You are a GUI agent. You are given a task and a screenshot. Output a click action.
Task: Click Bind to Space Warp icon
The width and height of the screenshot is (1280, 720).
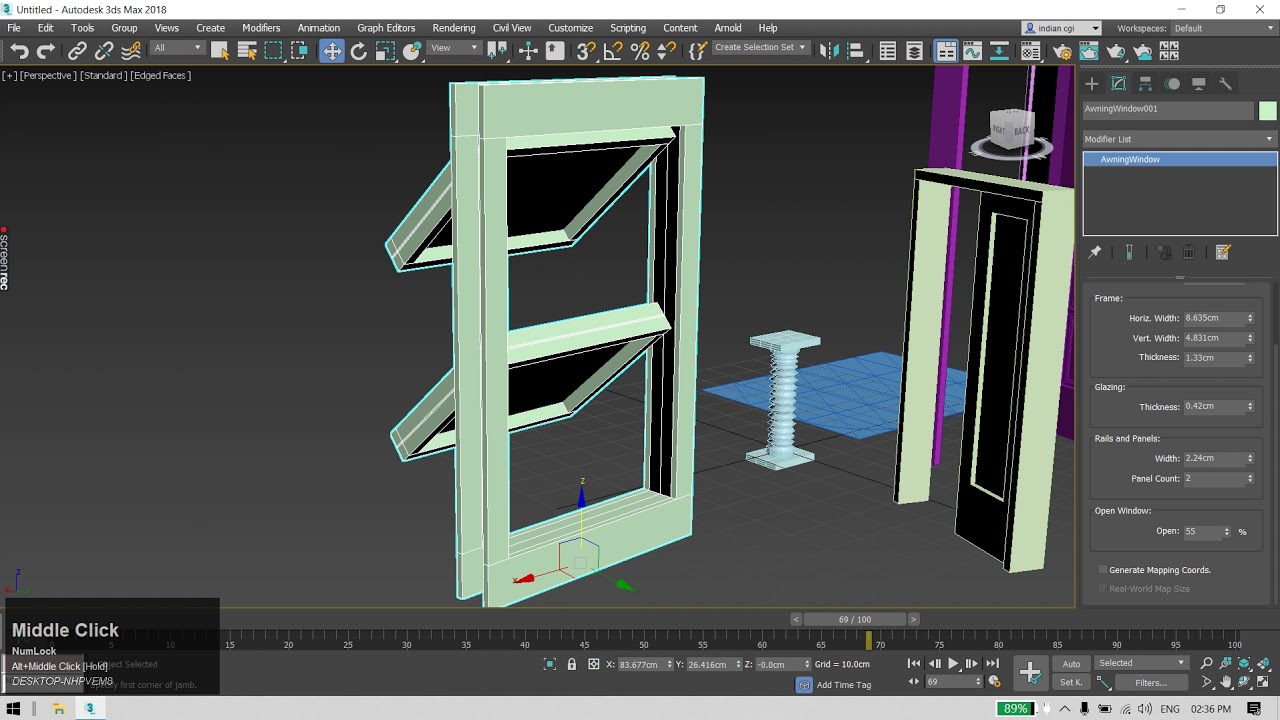(x=131, y=51)
